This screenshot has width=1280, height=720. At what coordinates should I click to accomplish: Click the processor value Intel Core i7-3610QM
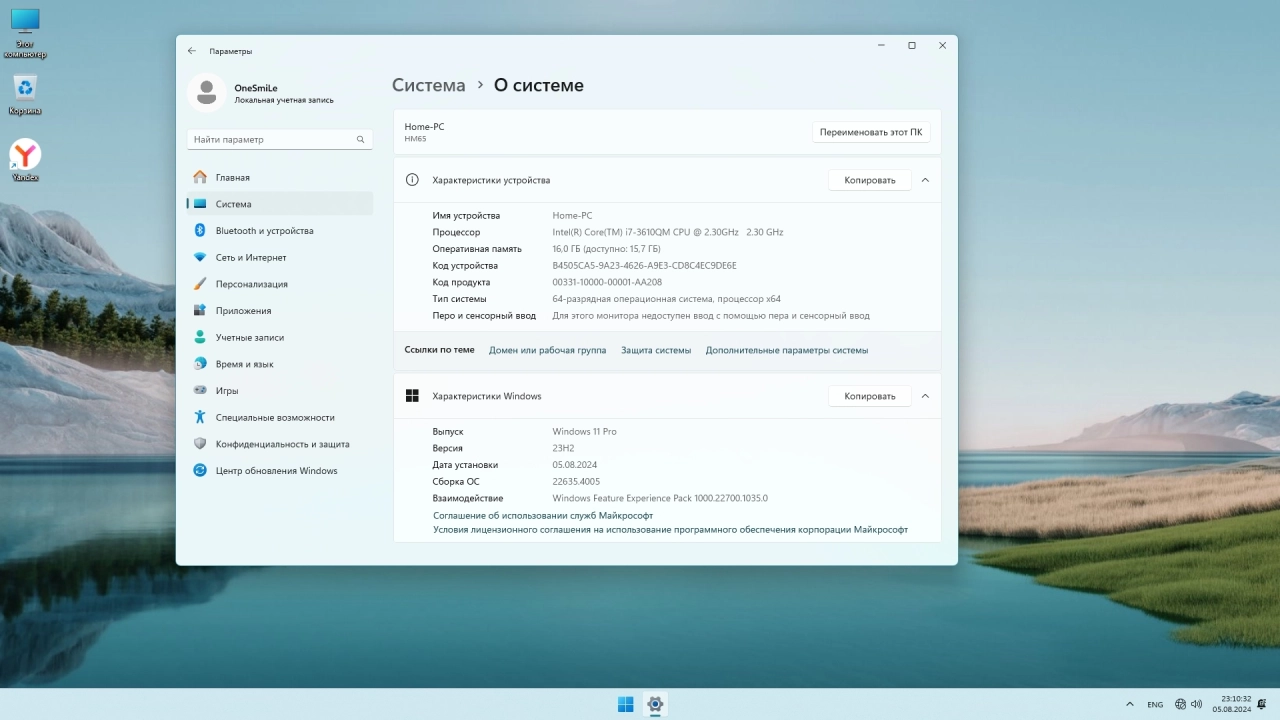point(668,232)
